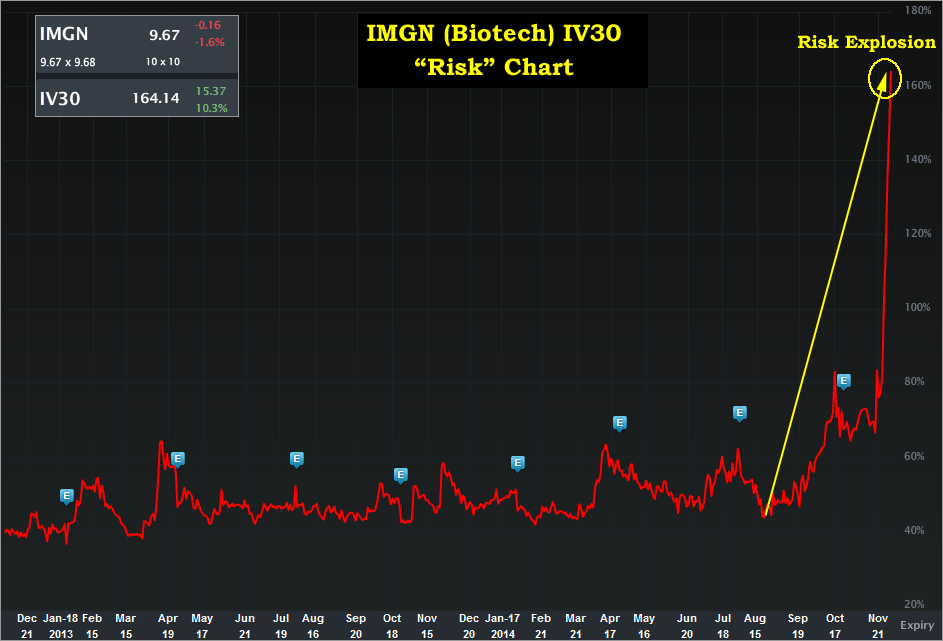Click the quote size 10 x 10

click(163, 61)
